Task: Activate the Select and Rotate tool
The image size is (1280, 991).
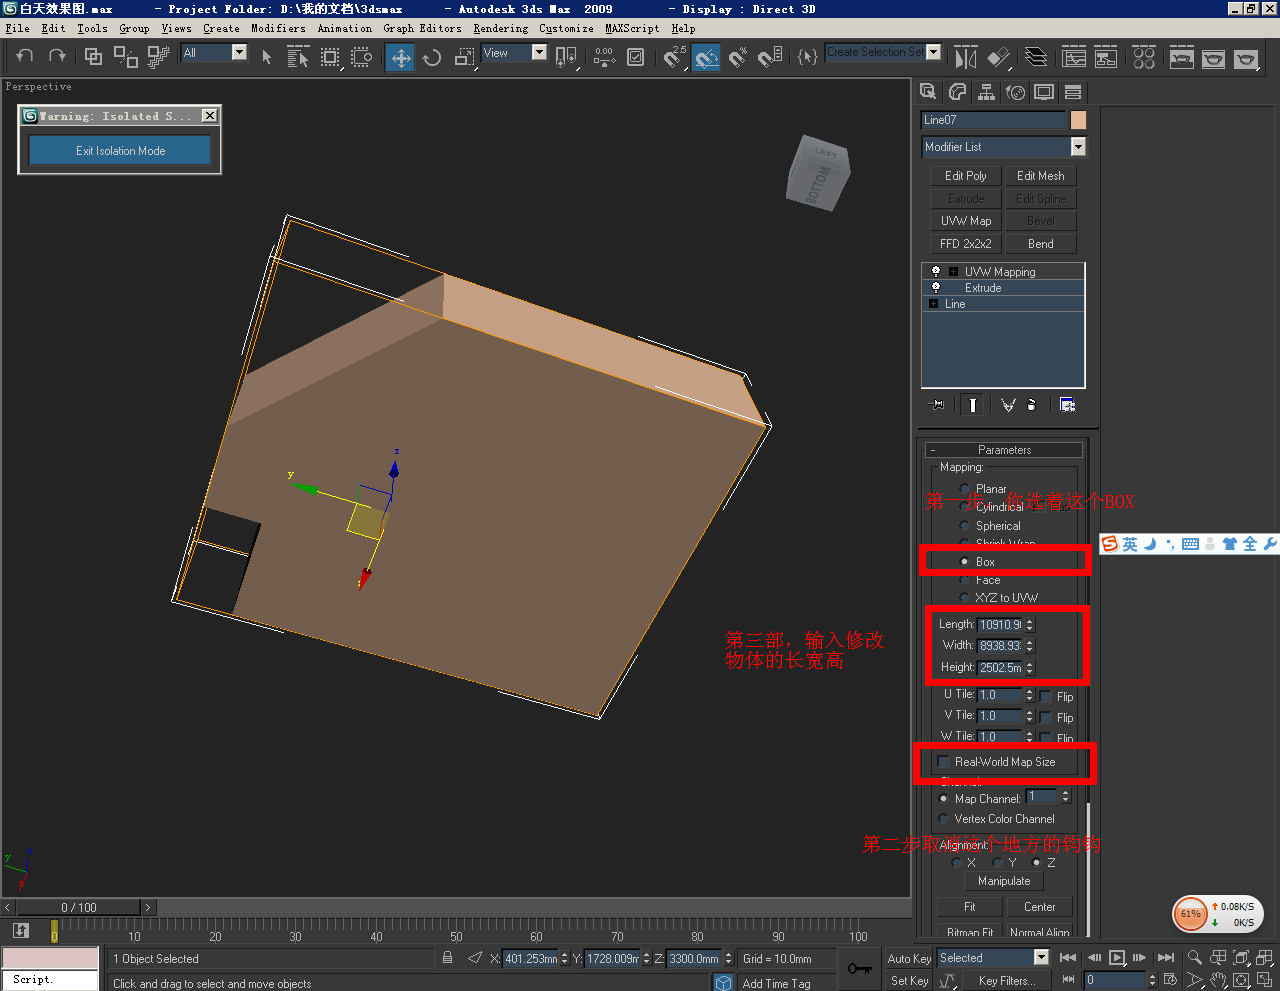Action: [x=432, y=58]
